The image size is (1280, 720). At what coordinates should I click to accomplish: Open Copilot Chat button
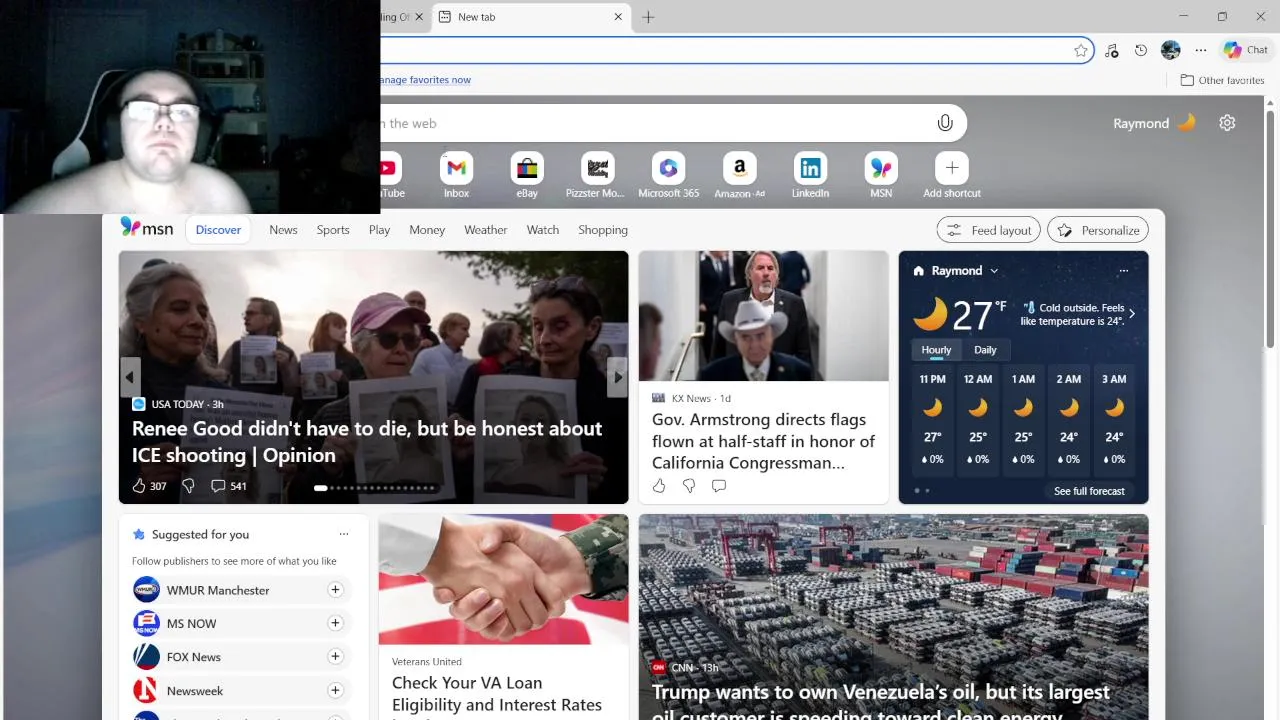click(1246, 50)
